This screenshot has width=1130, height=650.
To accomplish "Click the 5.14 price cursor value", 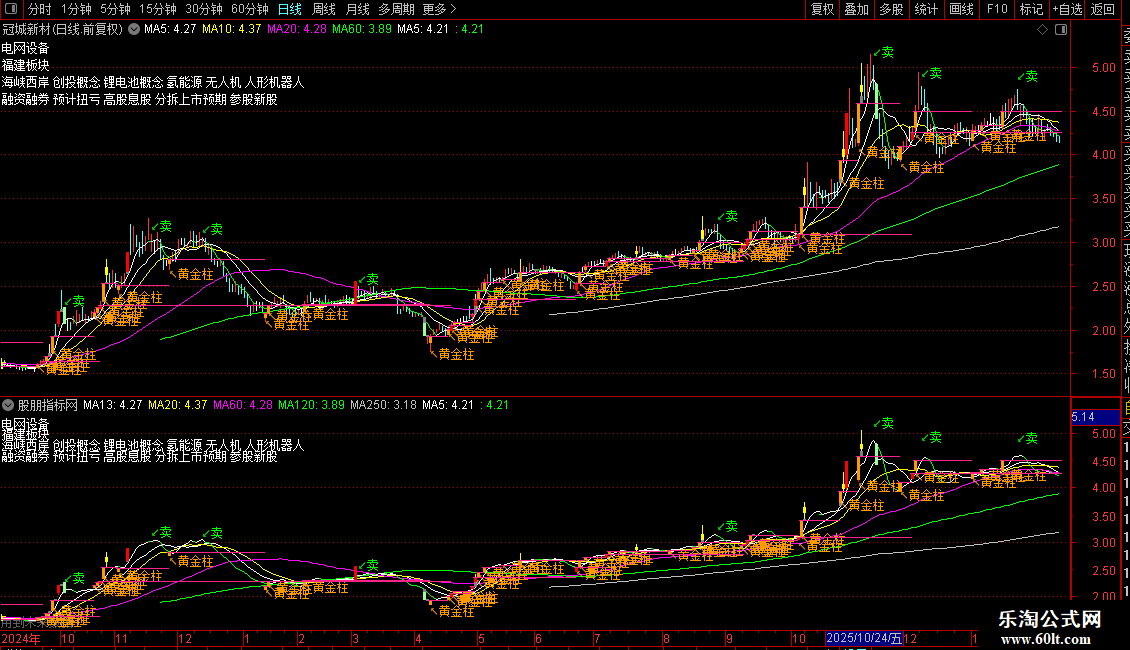I will click(x=1083, y=417).
